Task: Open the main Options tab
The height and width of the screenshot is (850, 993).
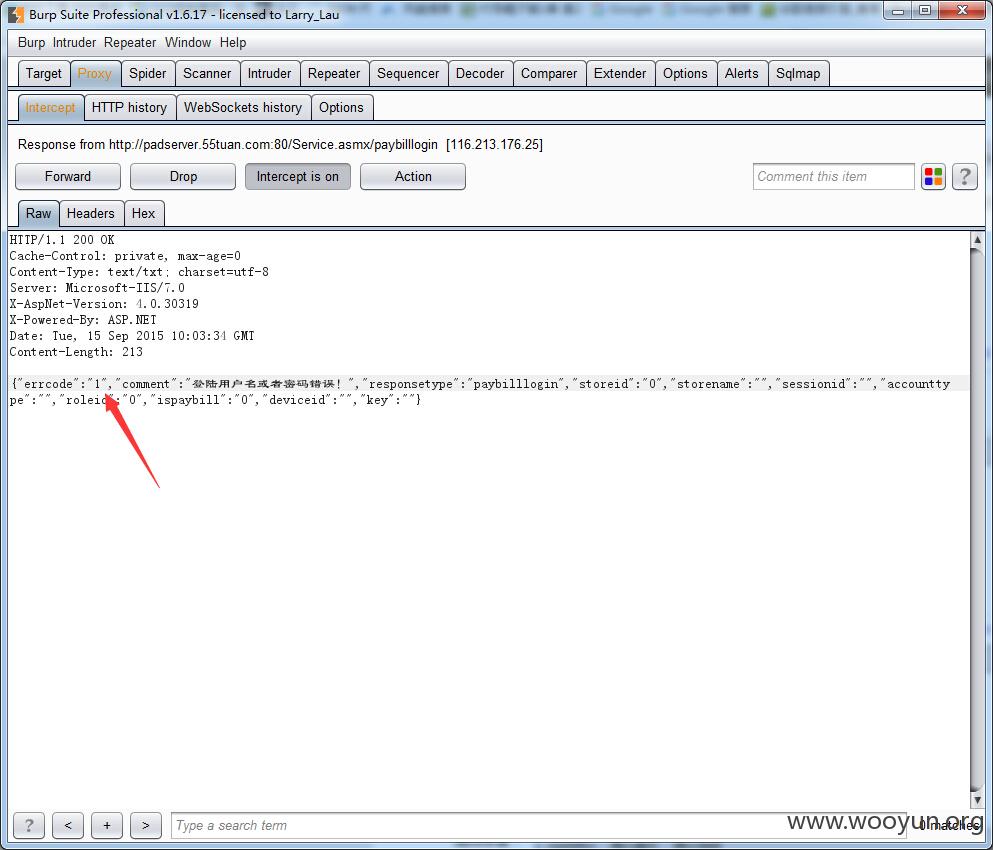Action: click(x=685, y=73)
